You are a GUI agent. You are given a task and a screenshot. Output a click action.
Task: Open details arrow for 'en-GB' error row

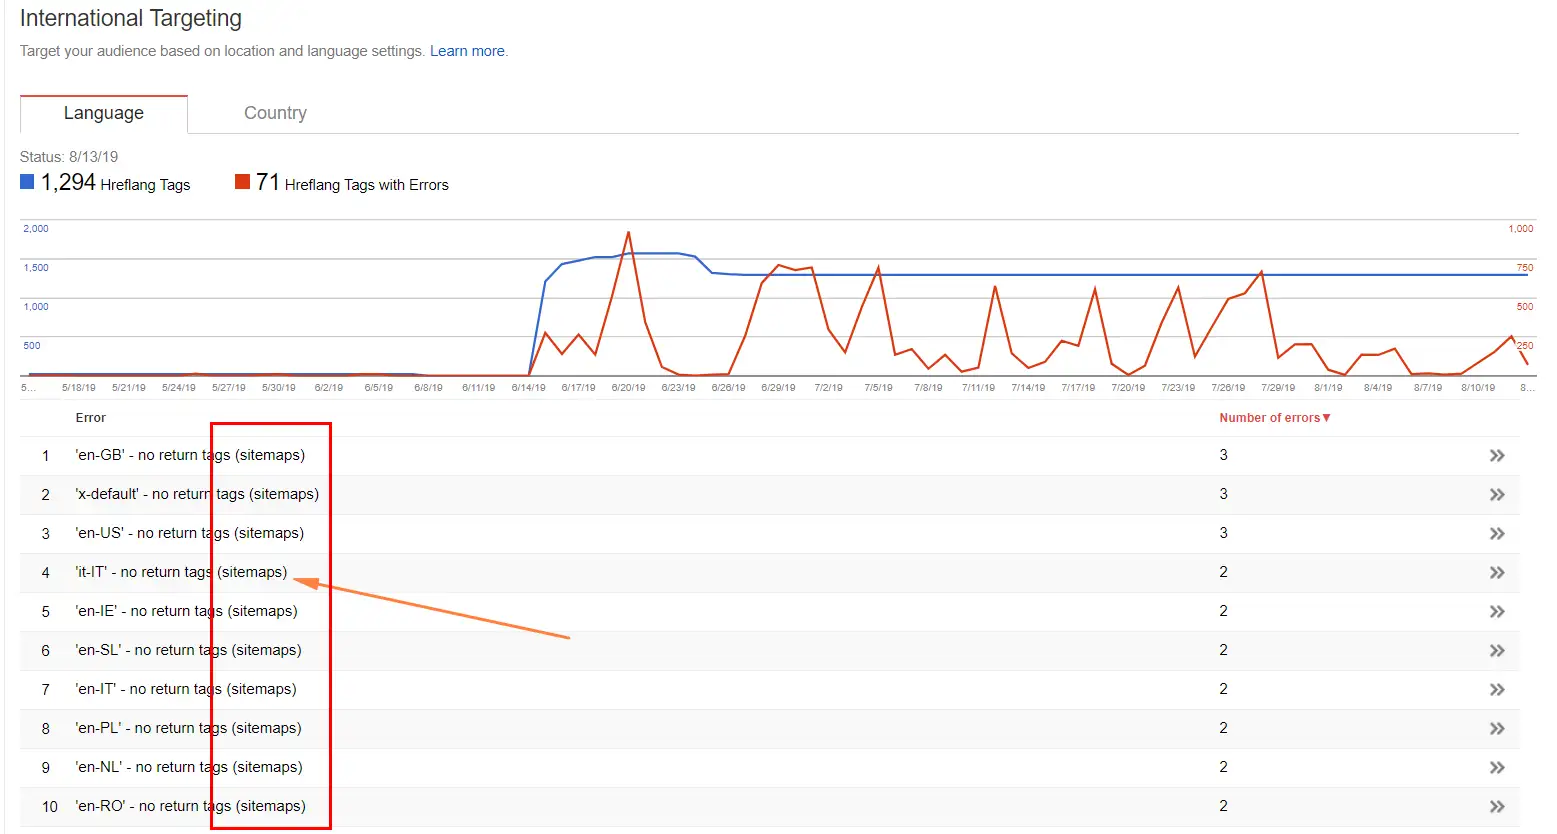[x=1496, y=456]
